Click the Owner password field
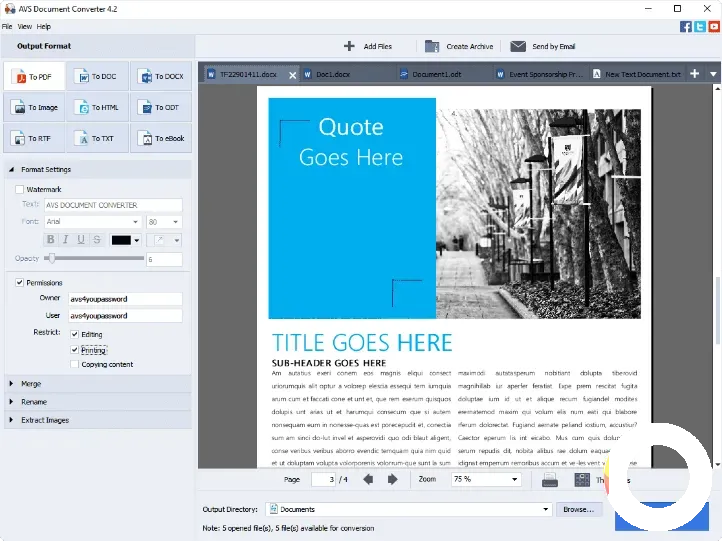Image resolution: width=722 pixels, height=541 pixels. pos(125,299)
